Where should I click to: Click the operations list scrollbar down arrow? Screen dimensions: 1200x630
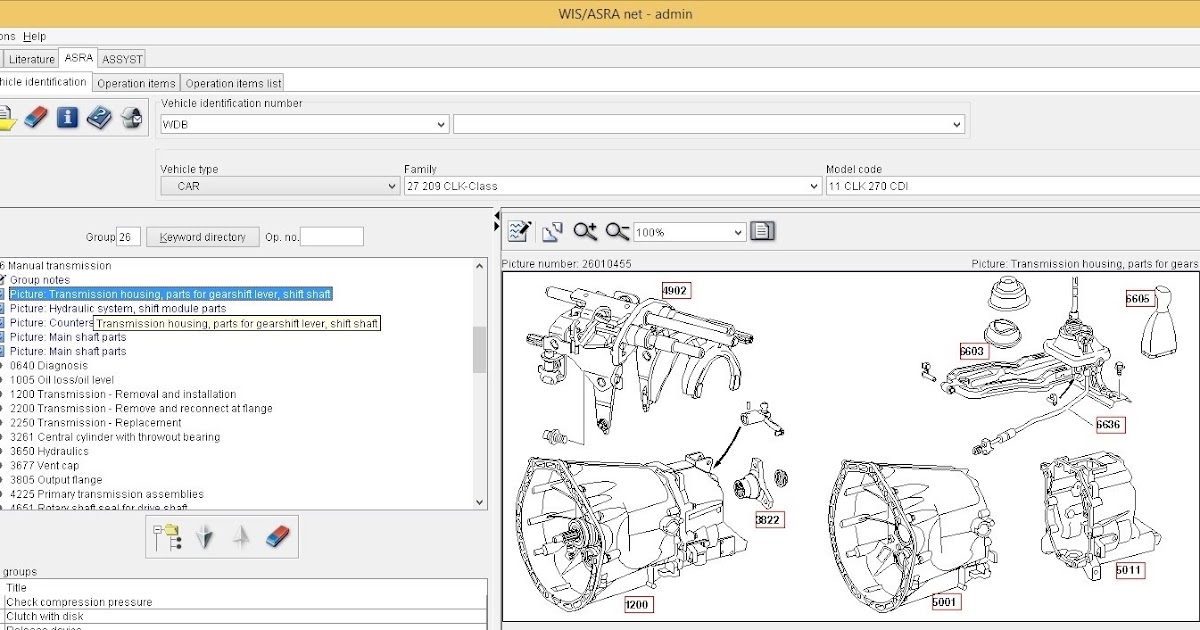[479, 502]
